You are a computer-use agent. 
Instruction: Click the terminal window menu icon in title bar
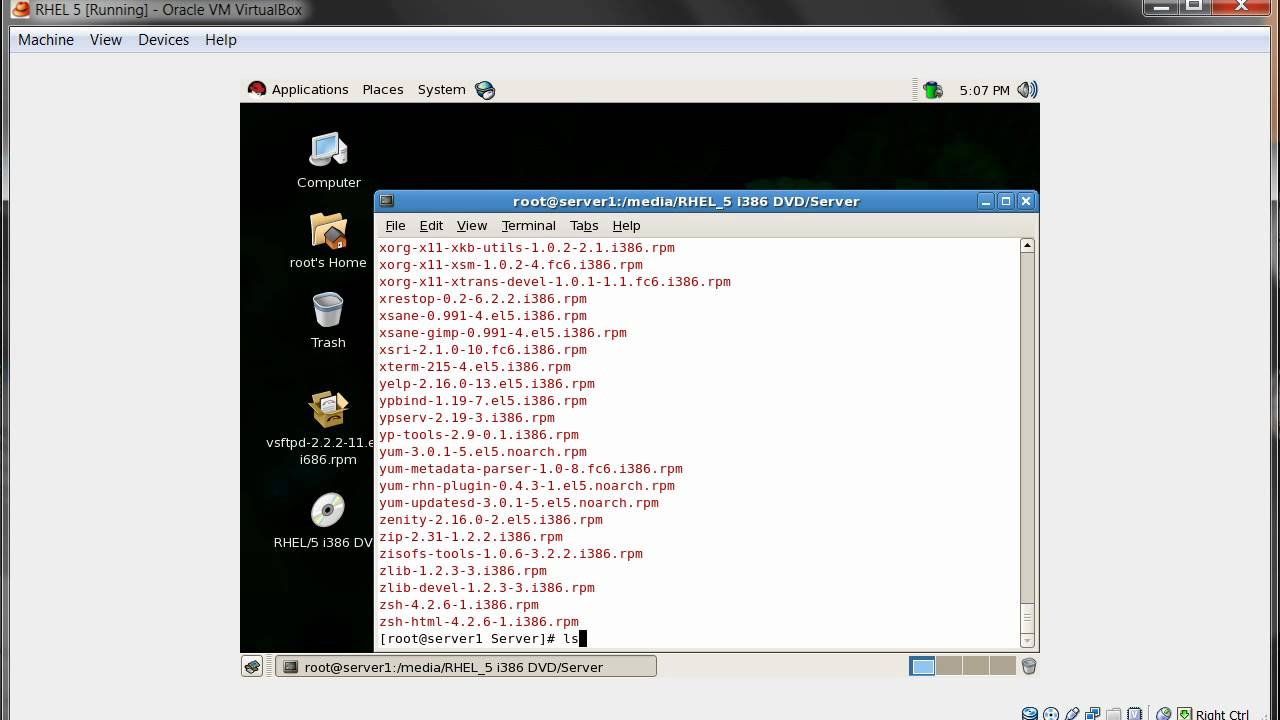click(387, 201)
